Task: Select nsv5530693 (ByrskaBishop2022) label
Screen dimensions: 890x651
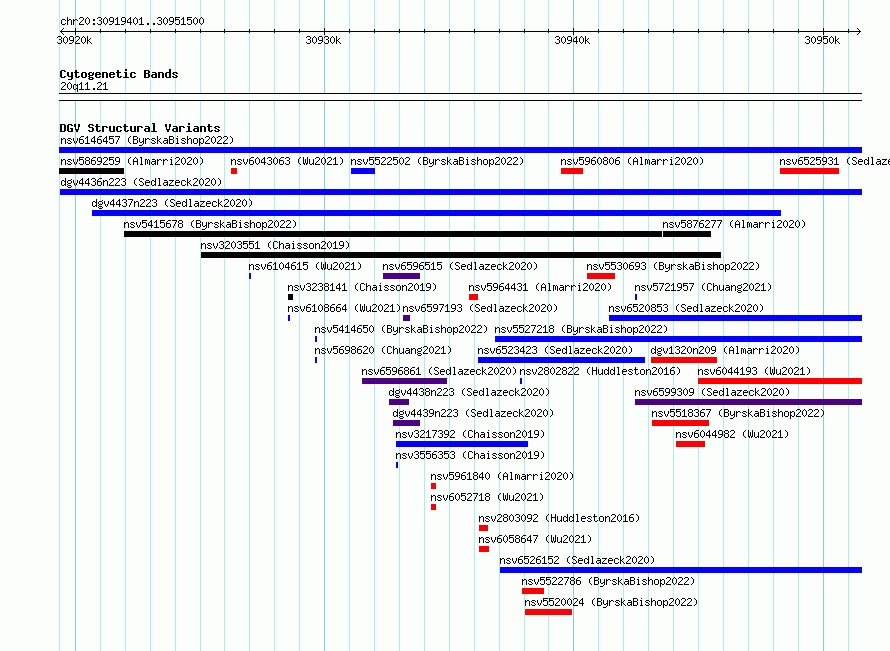Action: click(673, 266)
